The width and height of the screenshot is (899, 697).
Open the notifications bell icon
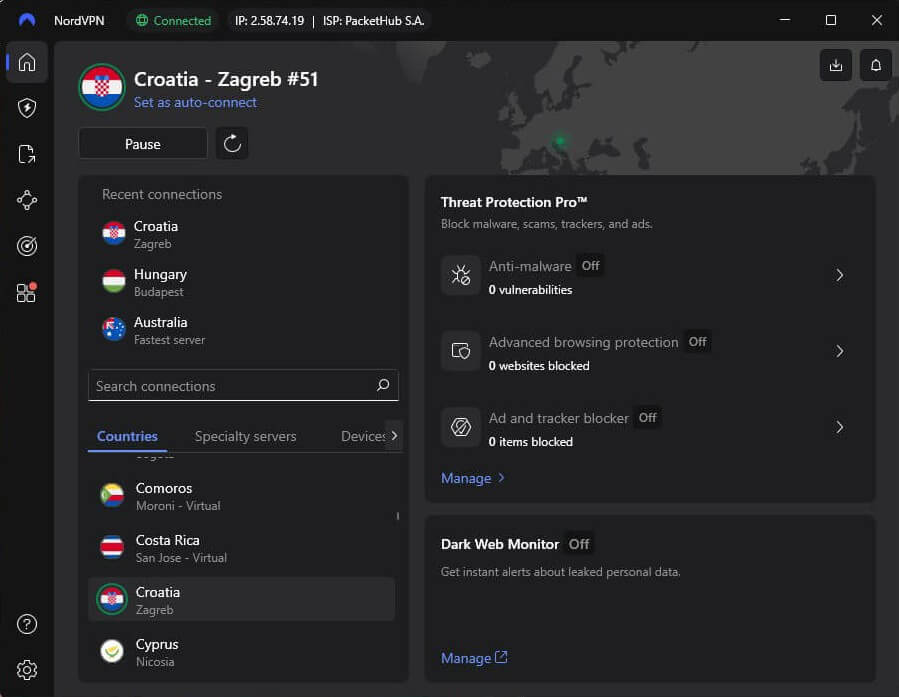coord(875,65)
